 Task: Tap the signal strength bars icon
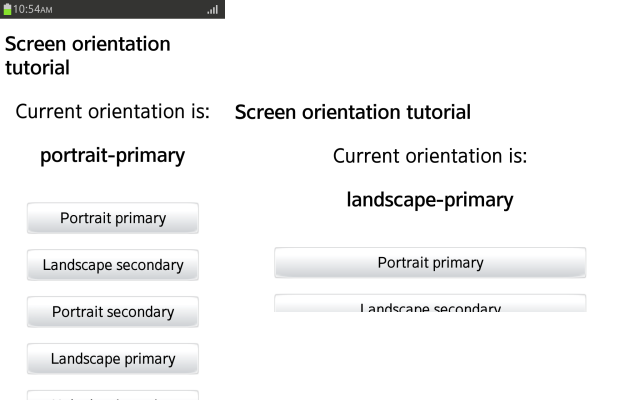click(212, 10)
